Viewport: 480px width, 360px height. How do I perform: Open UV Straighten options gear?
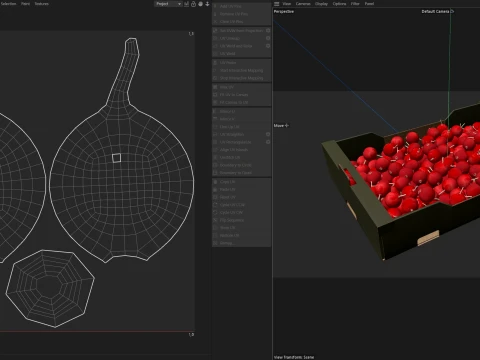pos(268,134)
